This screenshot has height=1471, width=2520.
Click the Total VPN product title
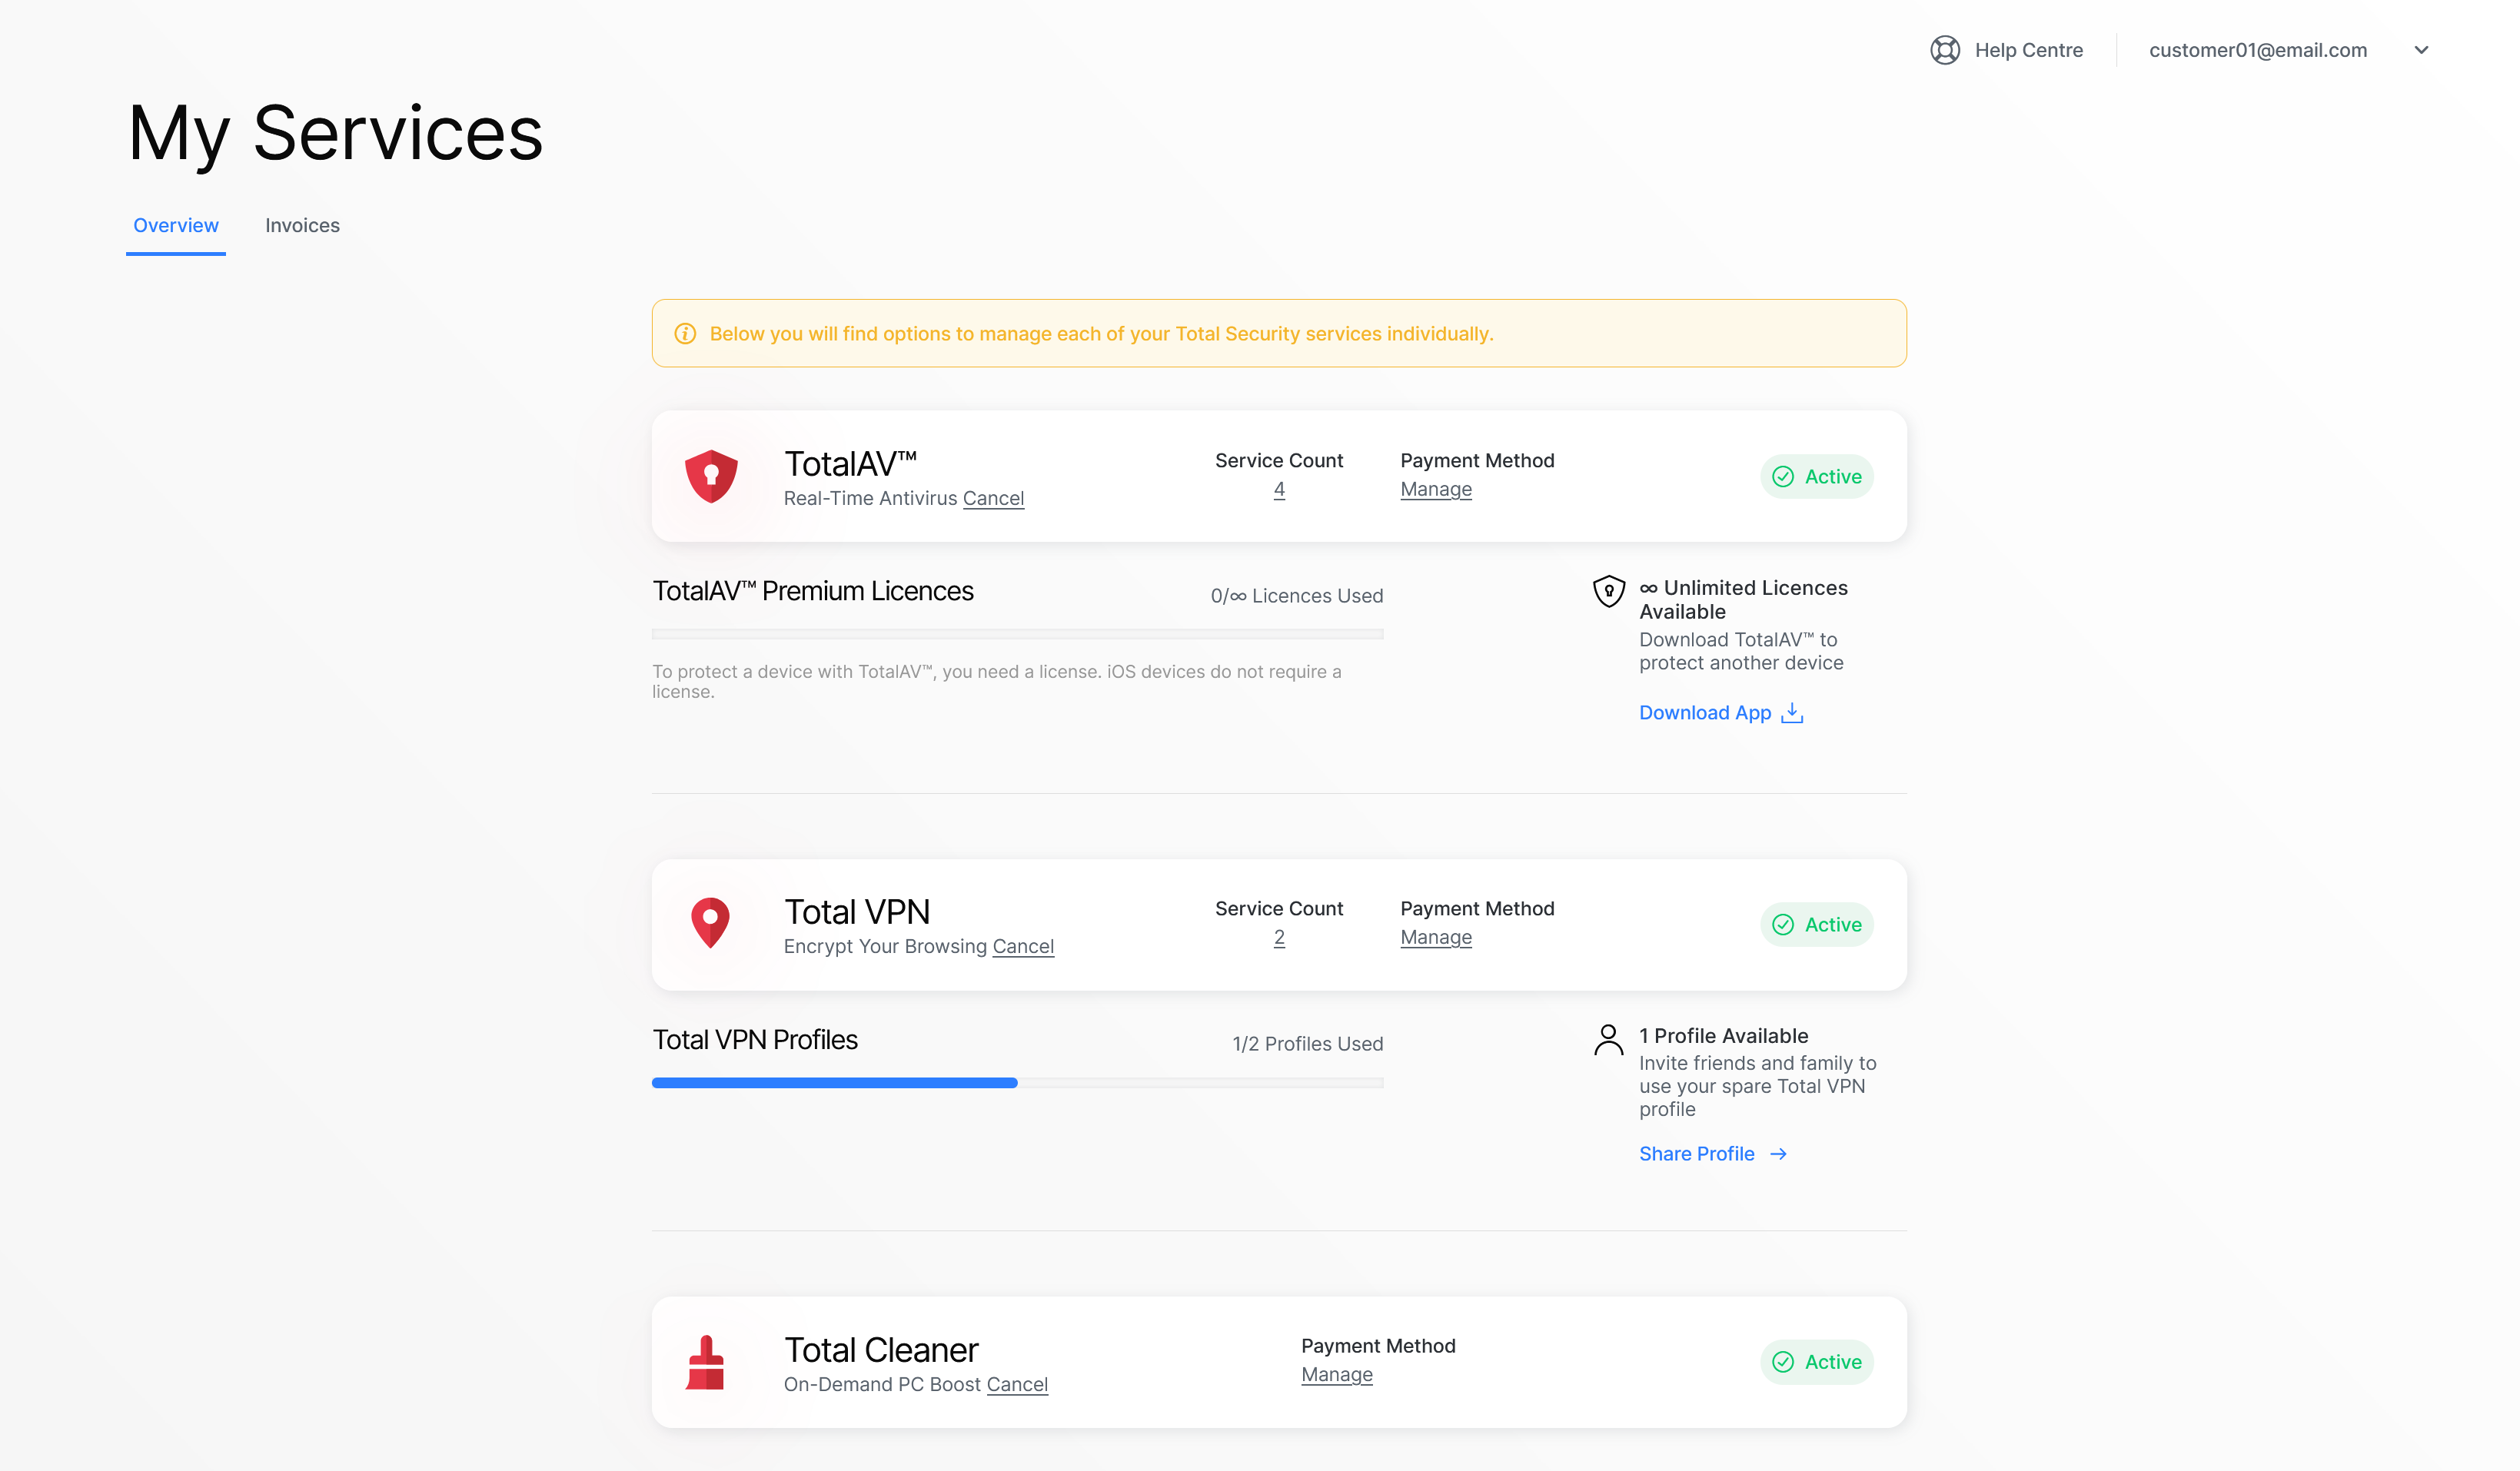click(x=857, y=911)
